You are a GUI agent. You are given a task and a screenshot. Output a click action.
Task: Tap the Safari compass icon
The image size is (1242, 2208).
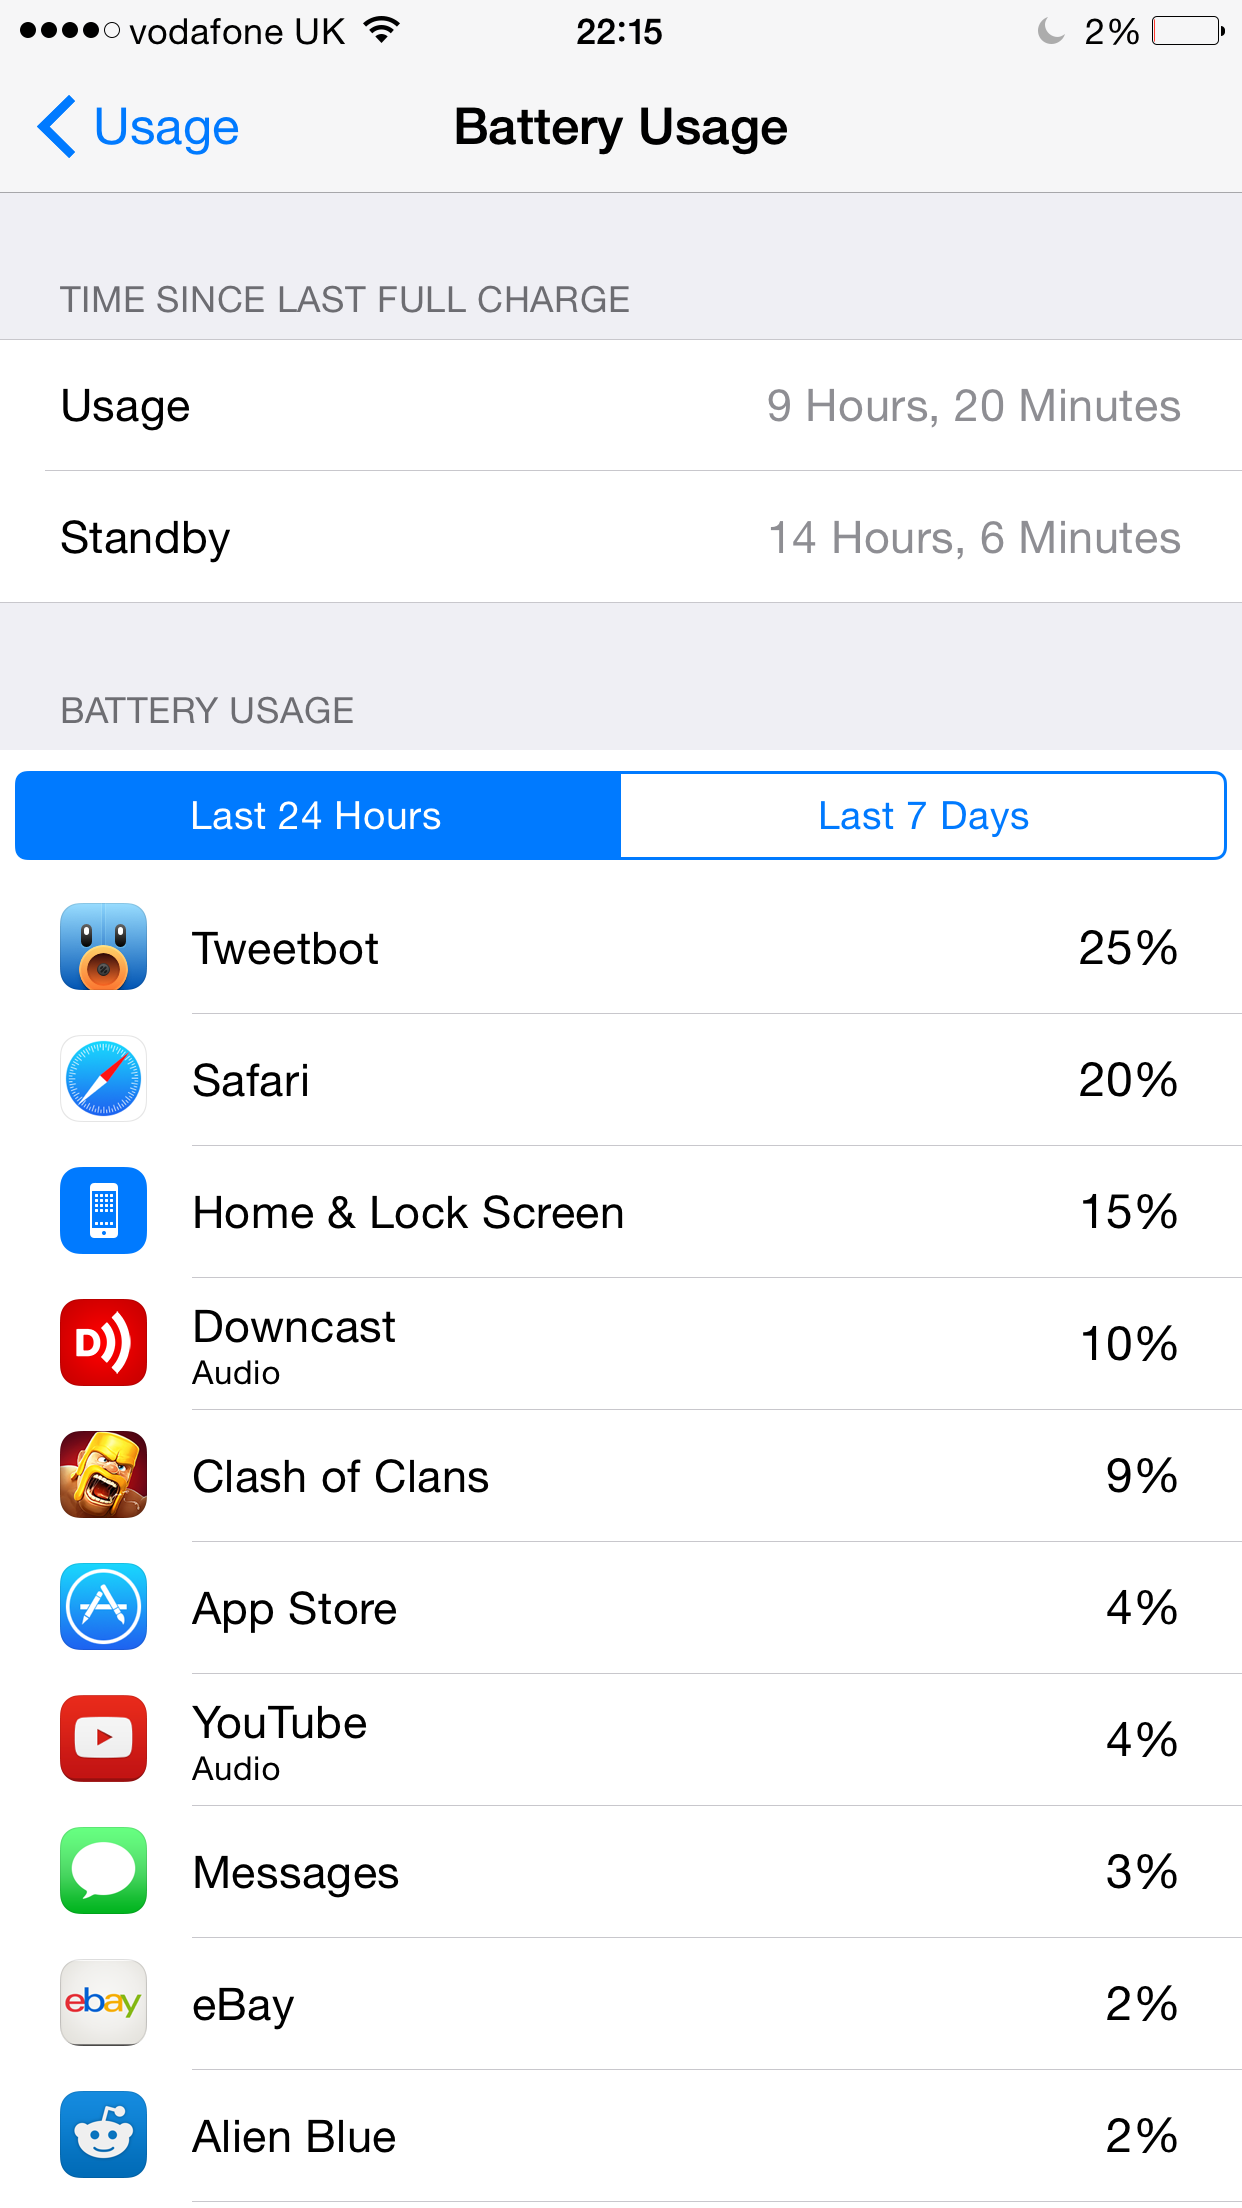click(103, 1079)
